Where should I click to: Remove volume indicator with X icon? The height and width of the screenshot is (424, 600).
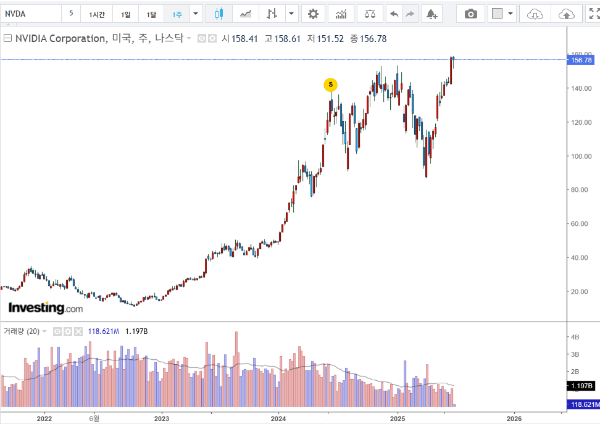pyautogui.click(x=78, y=331)
